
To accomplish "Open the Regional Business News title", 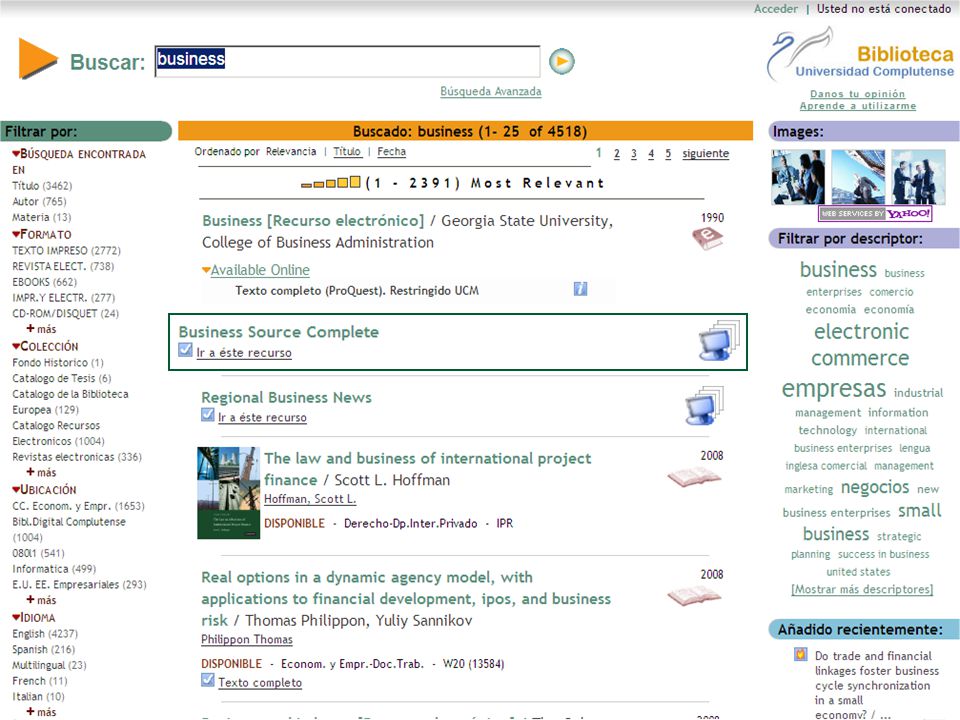I will tap(287, 397).
